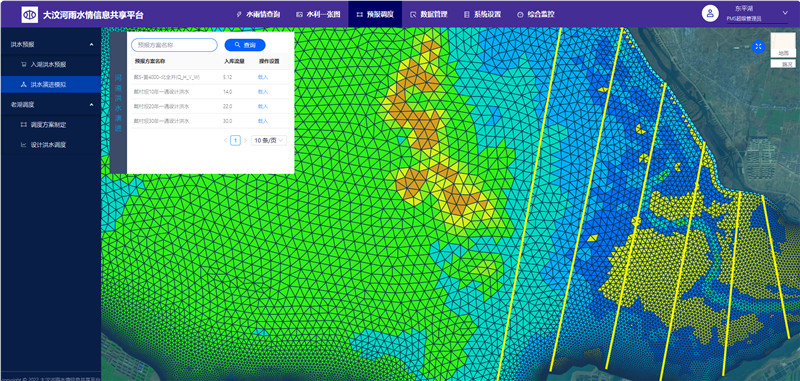Screen dimensions: 800x381
Task: Click the user avatar icon
Action: pyautogui.click(x=710, y=13)
